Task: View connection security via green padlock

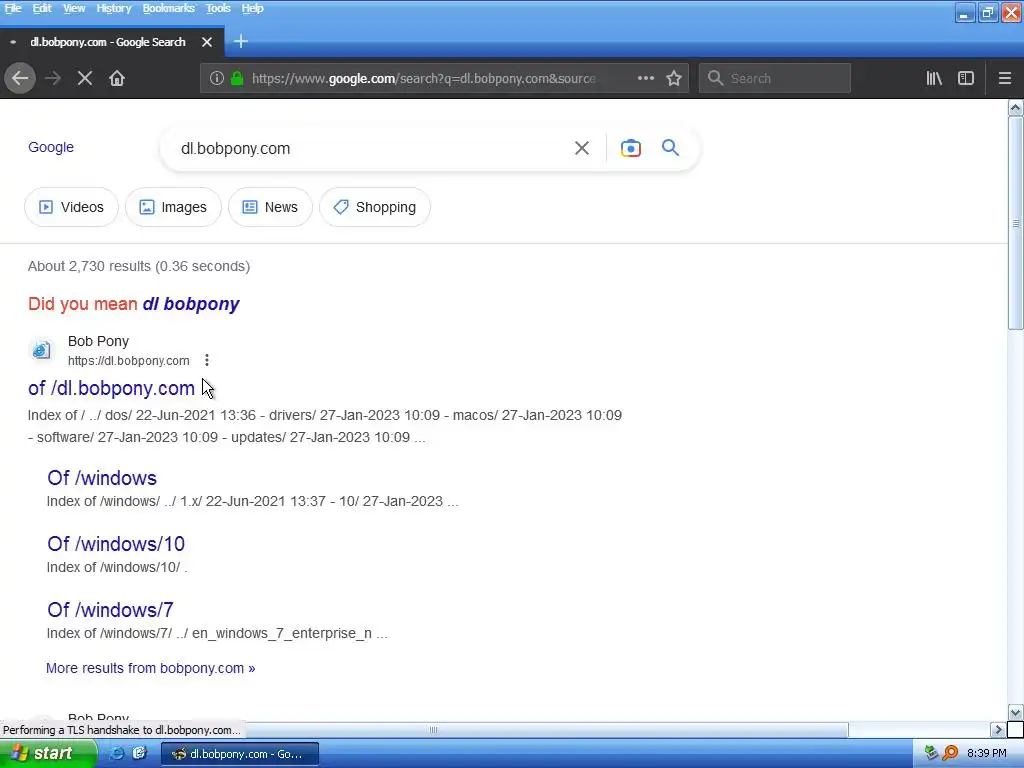Action: tap(237, 78)
